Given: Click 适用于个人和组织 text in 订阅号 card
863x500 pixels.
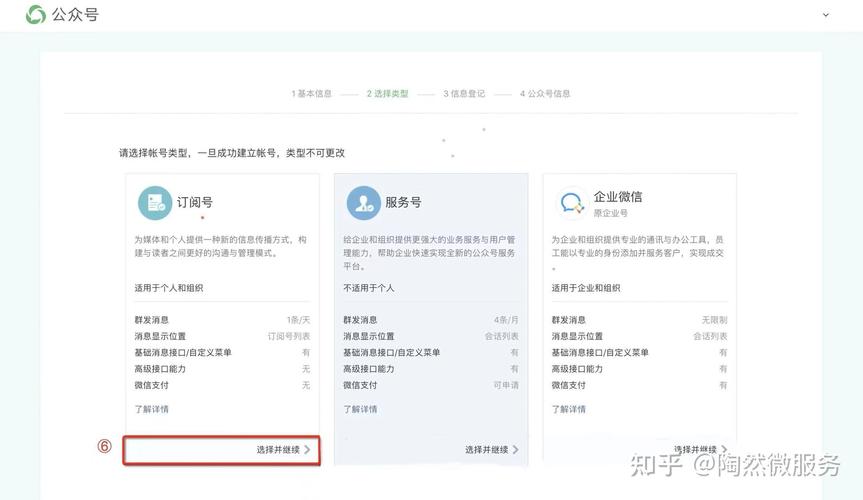Looking at the screenshot, I should tap(169, 288).
